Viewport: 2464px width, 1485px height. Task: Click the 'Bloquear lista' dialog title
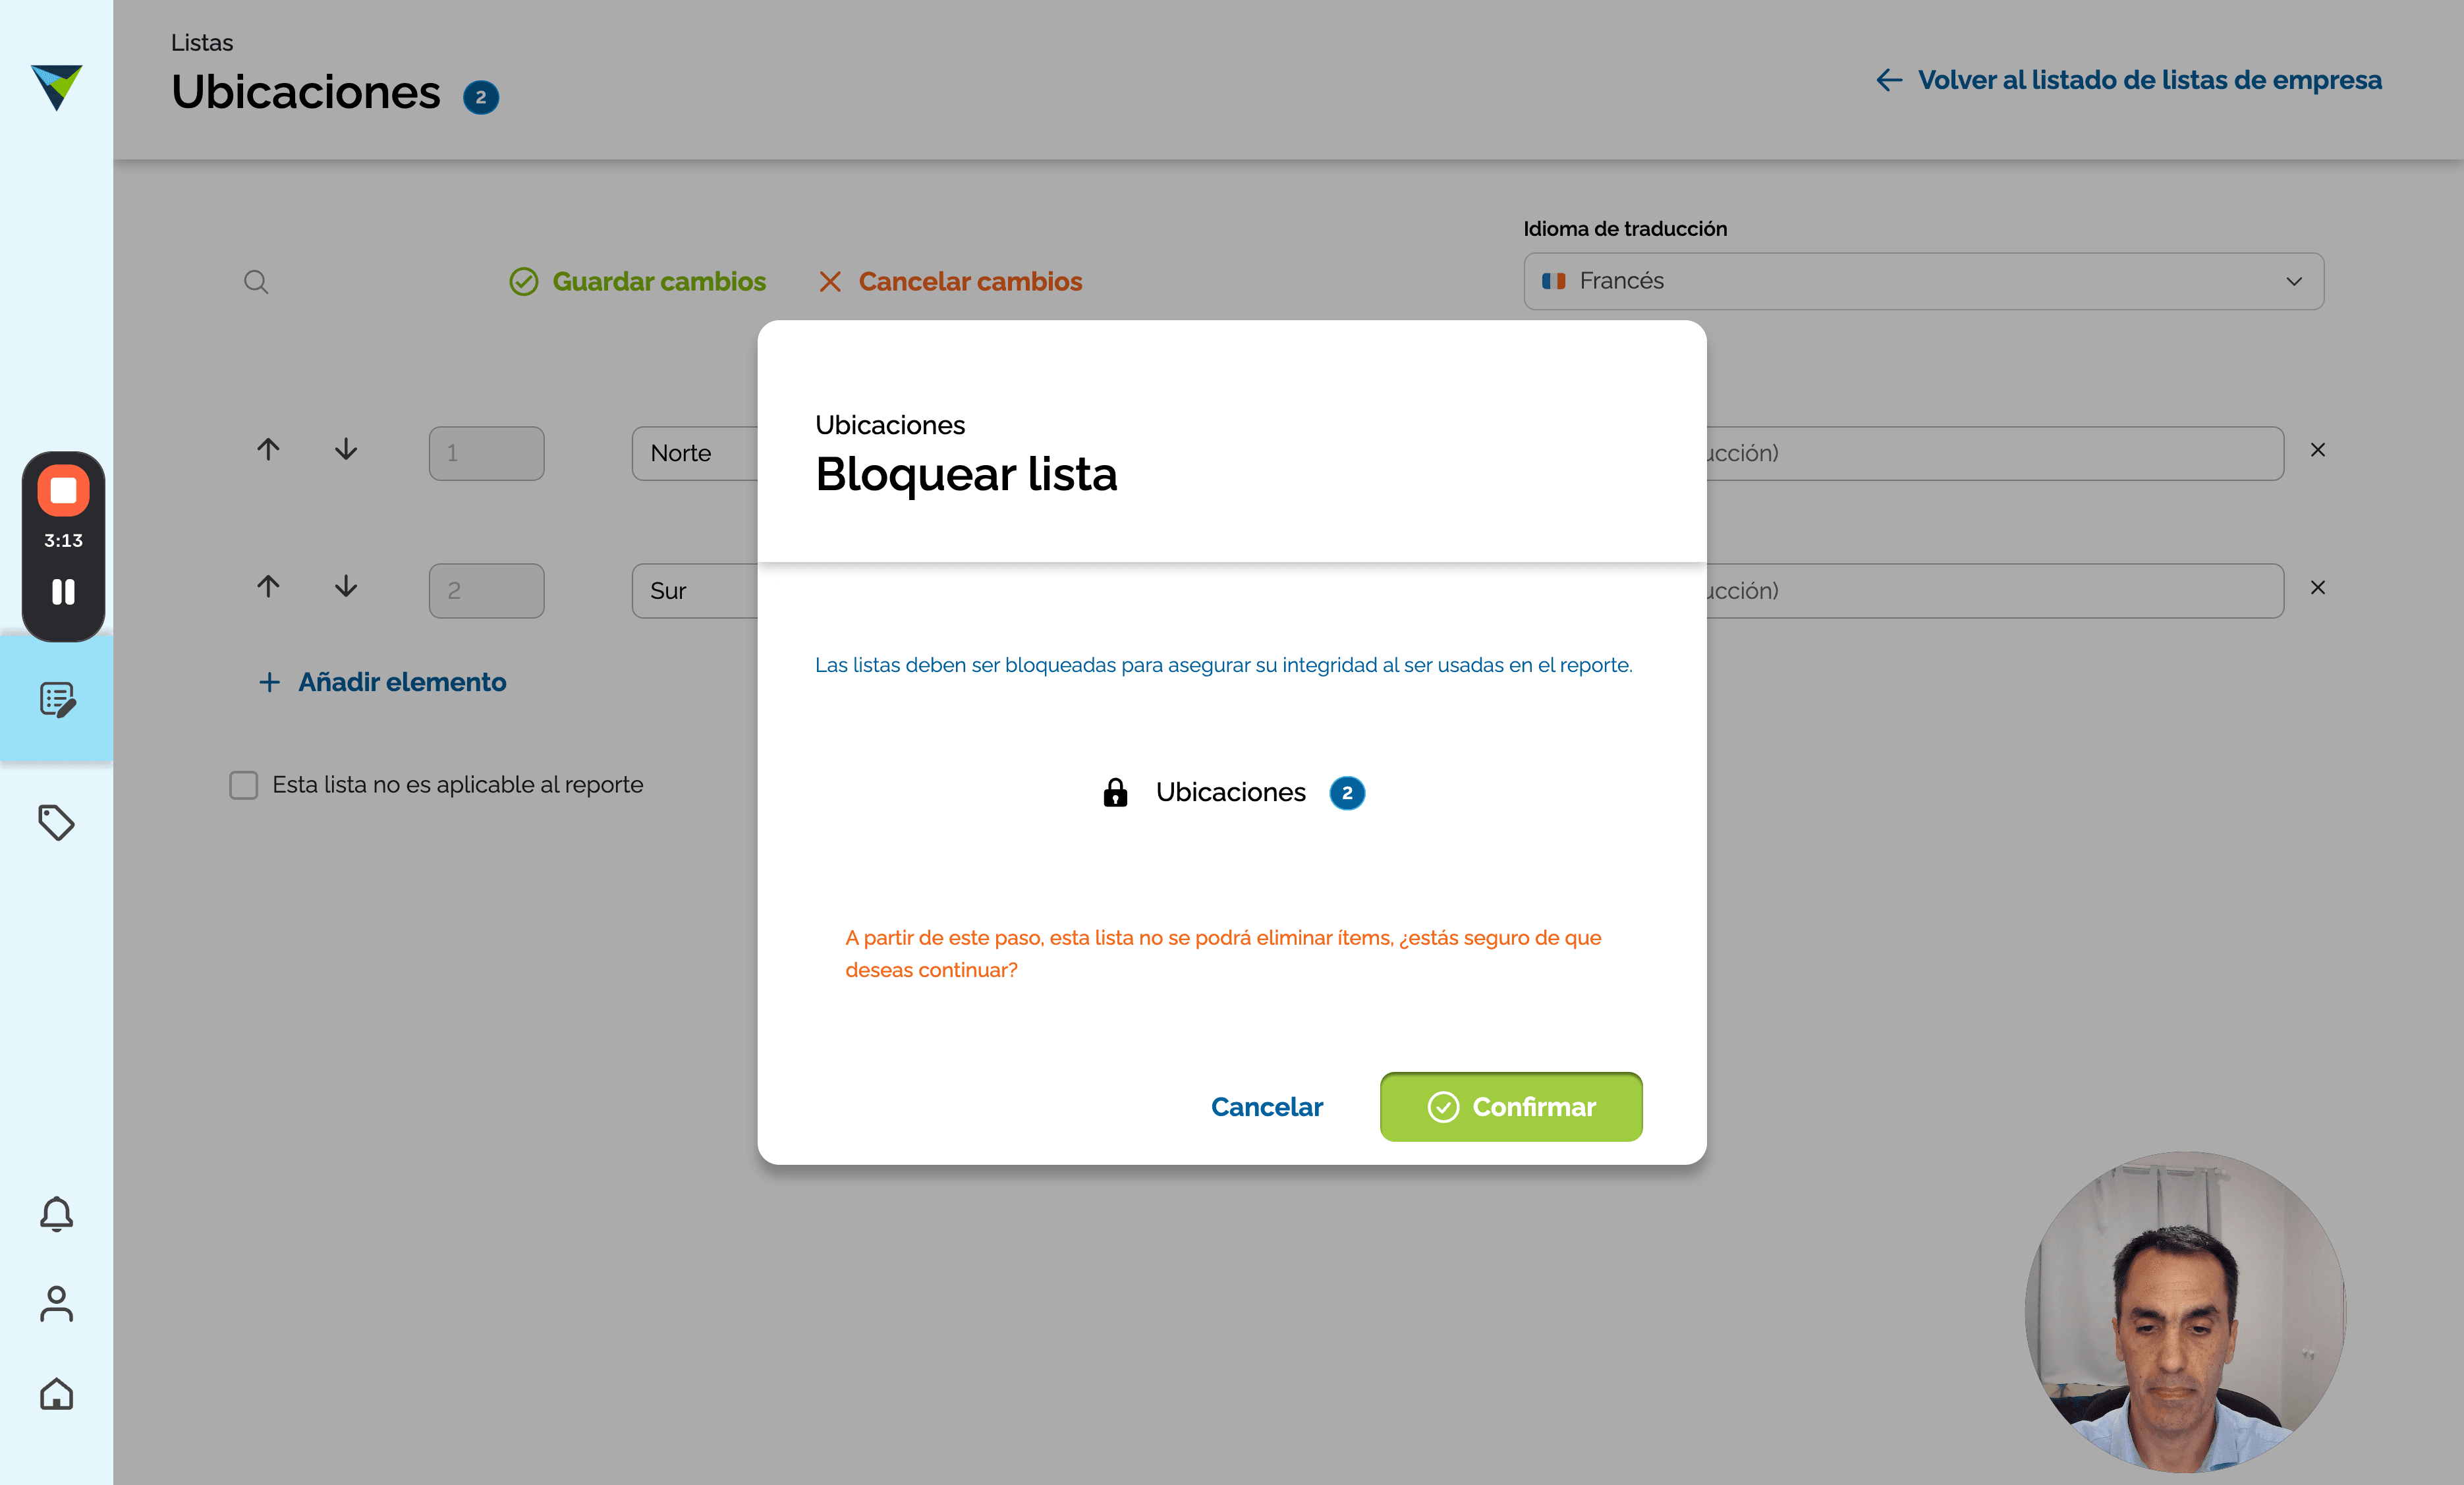click(x=966, y=474)
